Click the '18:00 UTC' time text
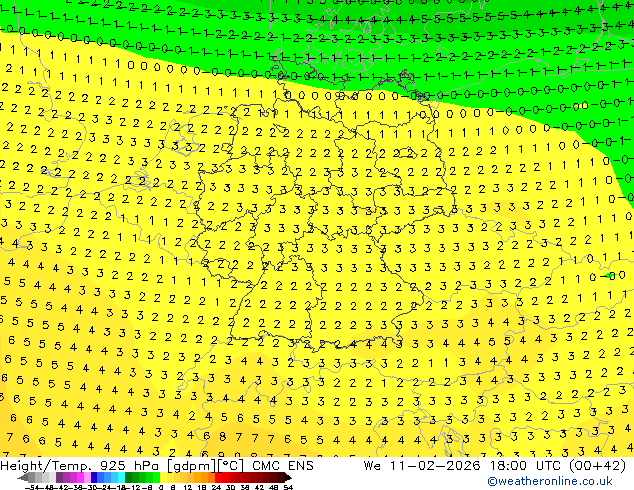634x490 pixels. 526,466
